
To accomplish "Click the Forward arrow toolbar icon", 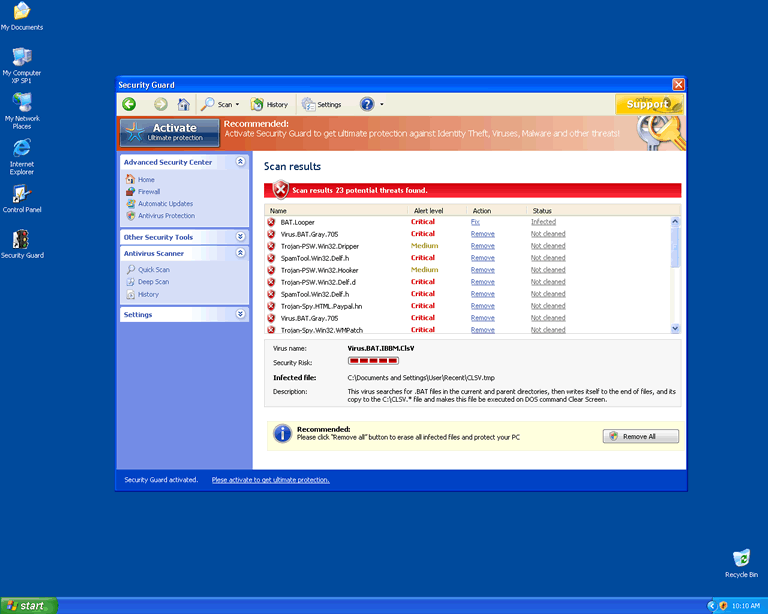I will click(160, 104).
